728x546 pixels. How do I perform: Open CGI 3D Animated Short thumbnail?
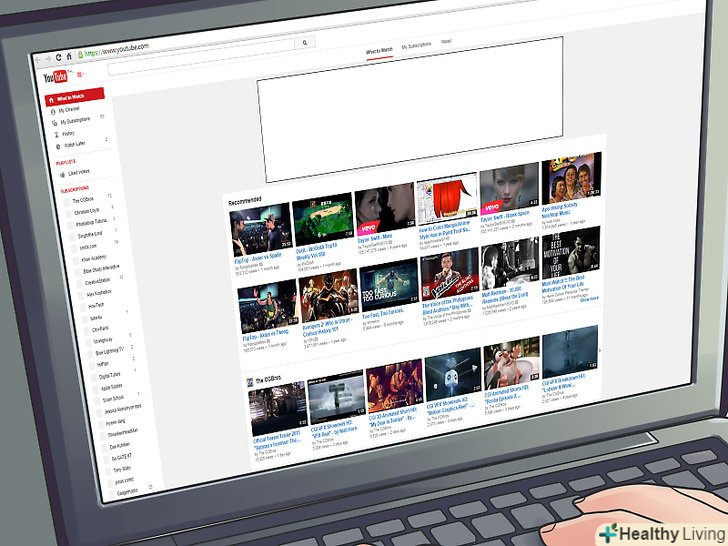click(395, 386)
